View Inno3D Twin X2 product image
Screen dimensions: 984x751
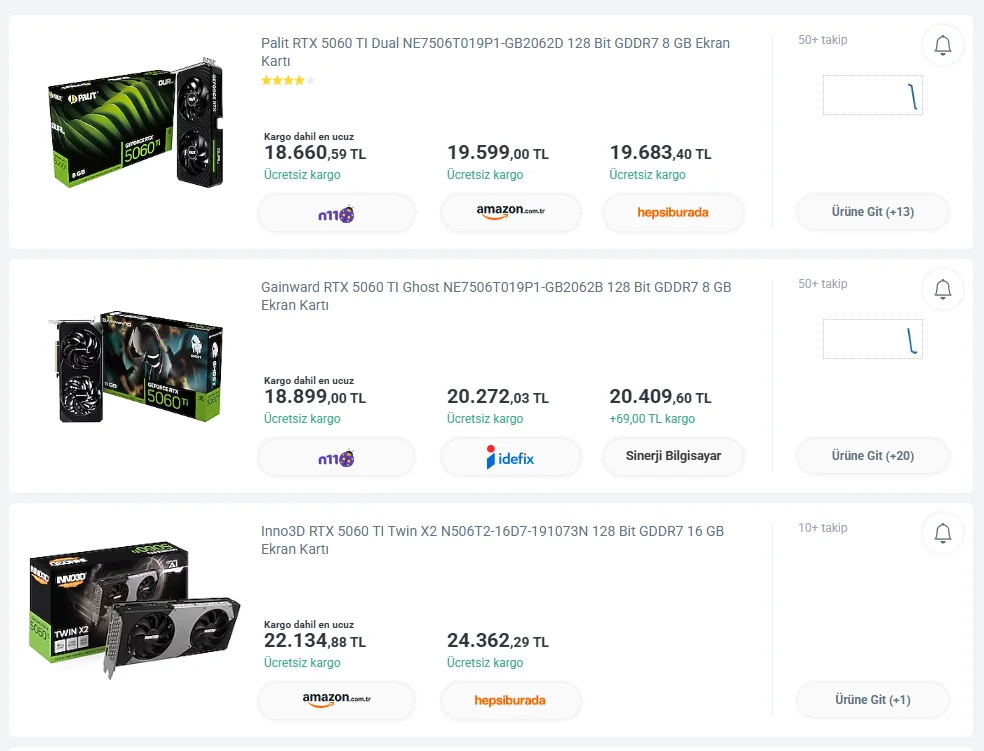click(x=135, y=607)
